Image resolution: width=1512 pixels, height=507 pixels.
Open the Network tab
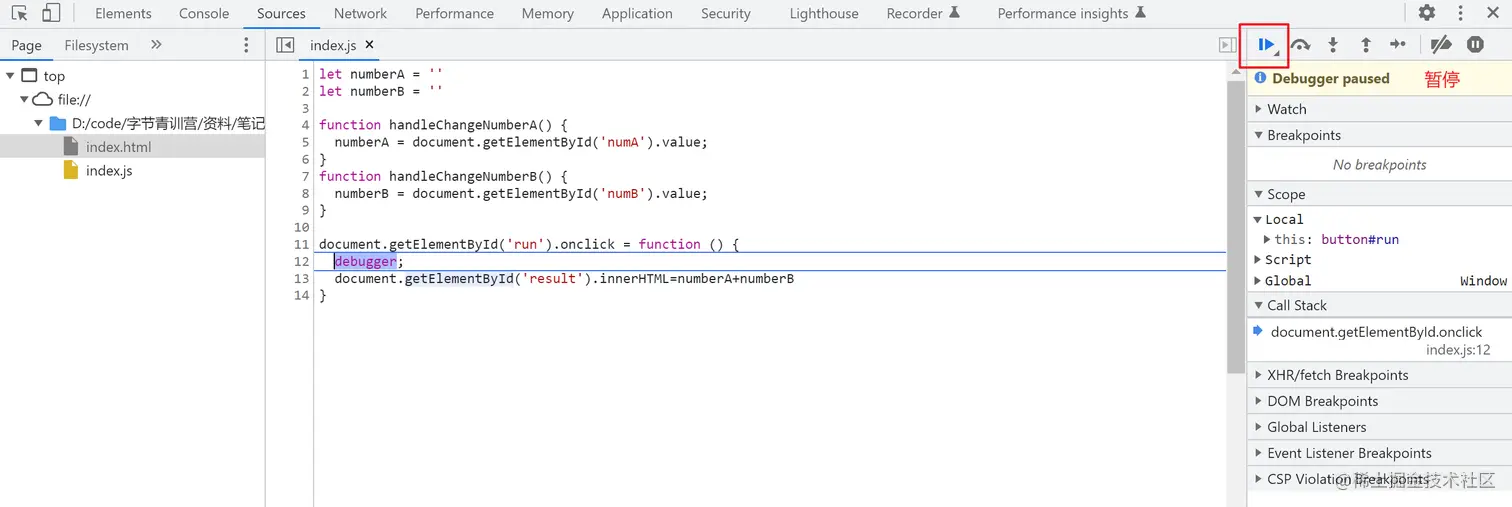[360, 13]
